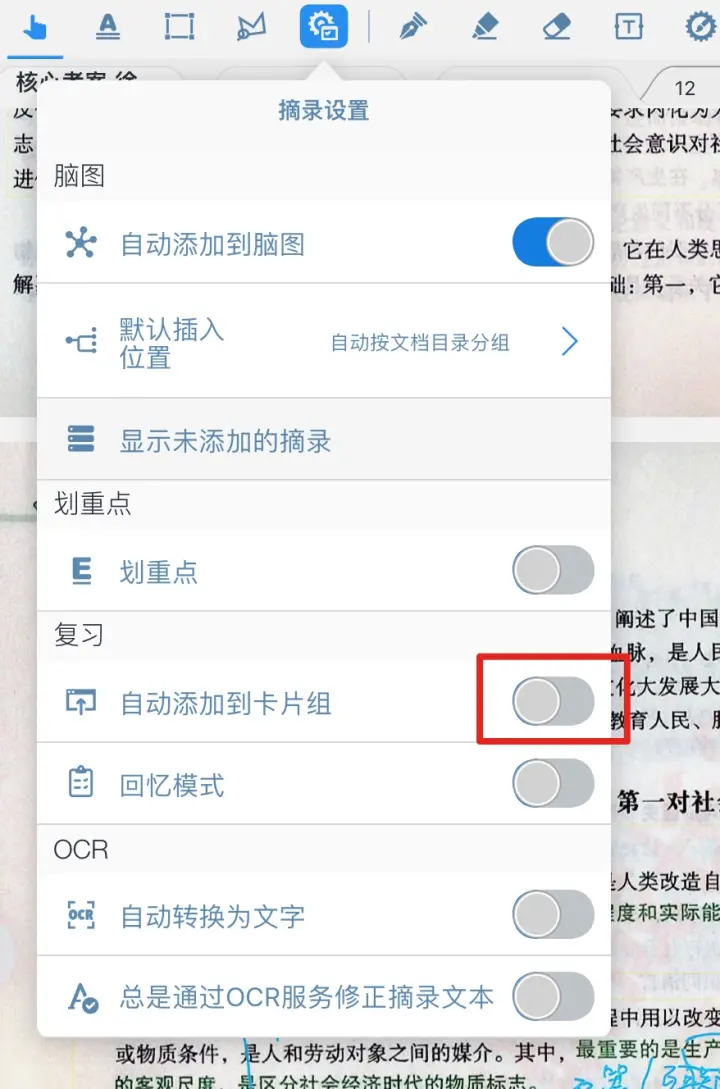Select the eraser tool

[556, 27]
